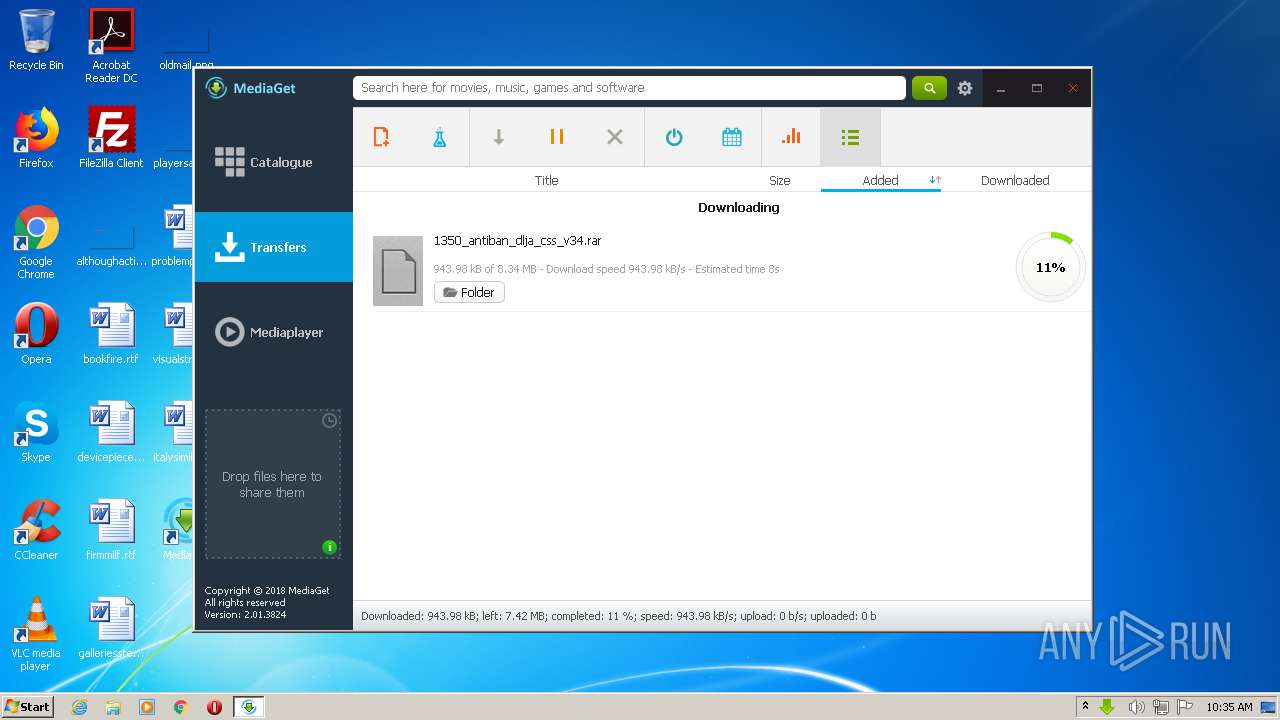The width and height of the screenshot is (1280, 720).
Task: Select Google Chrome desktop icon
Action: (36, 243)
